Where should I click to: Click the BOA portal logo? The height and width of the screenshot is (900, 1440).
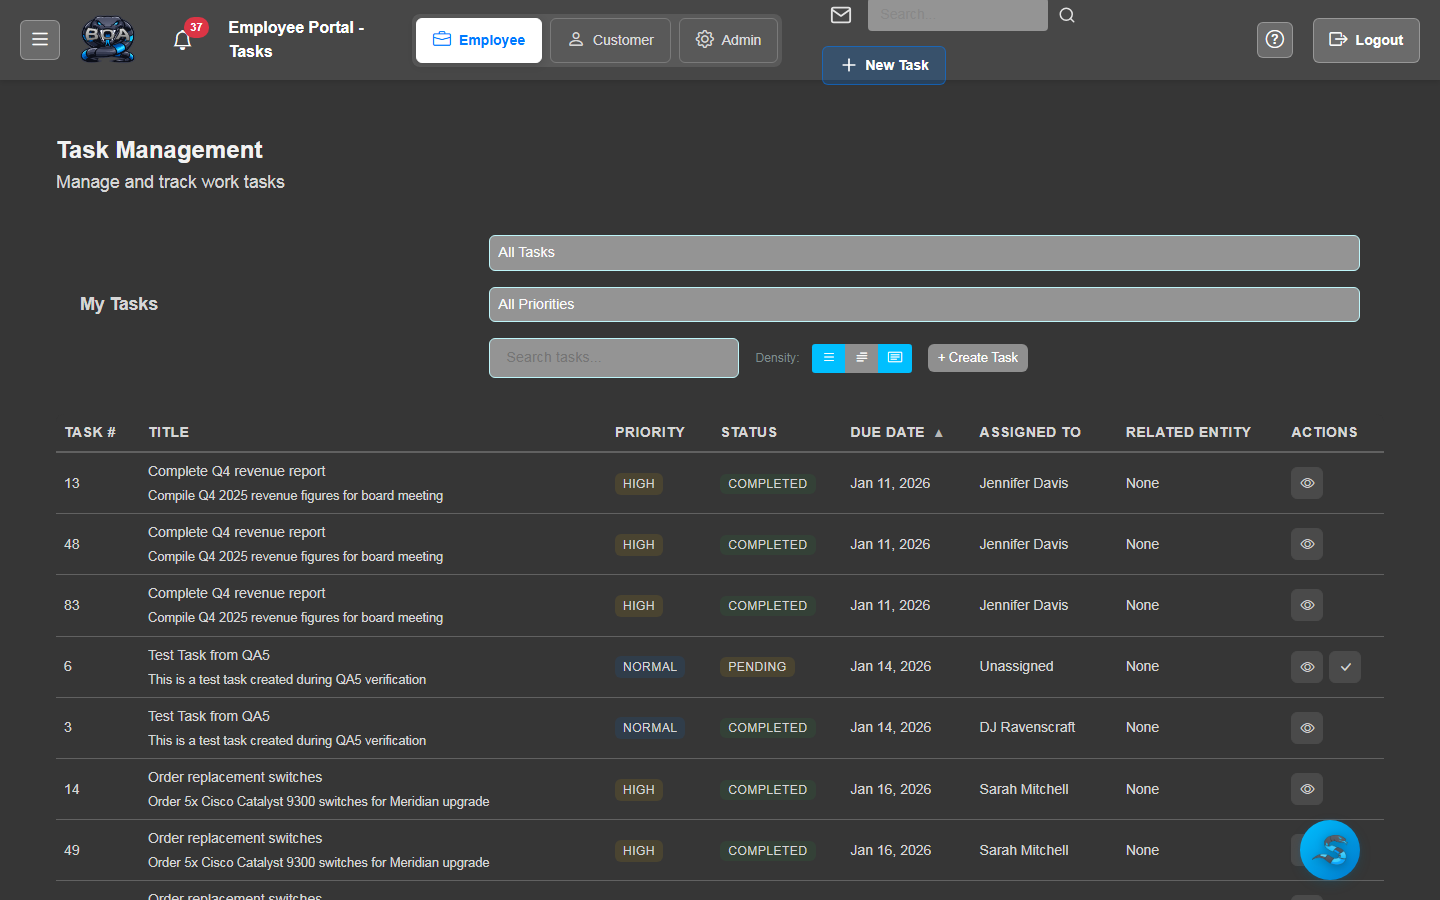pos(108,39)
